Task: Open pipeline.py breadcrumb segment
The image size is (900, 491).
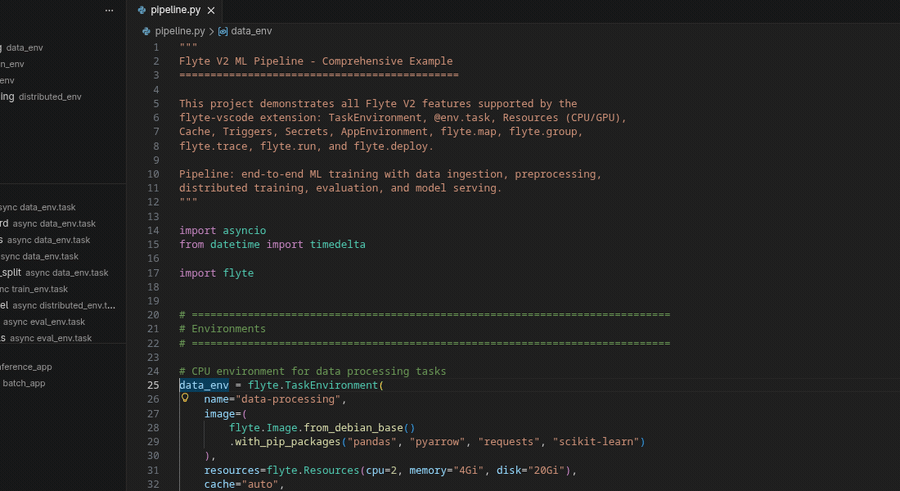Action: 180,31
